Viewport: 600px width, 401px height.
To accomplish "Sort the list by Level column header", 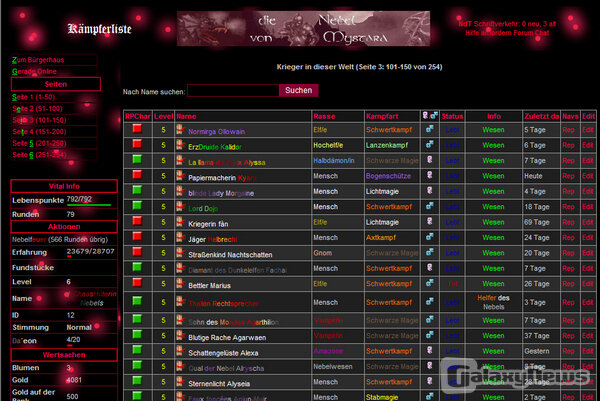I will point(162,116).
